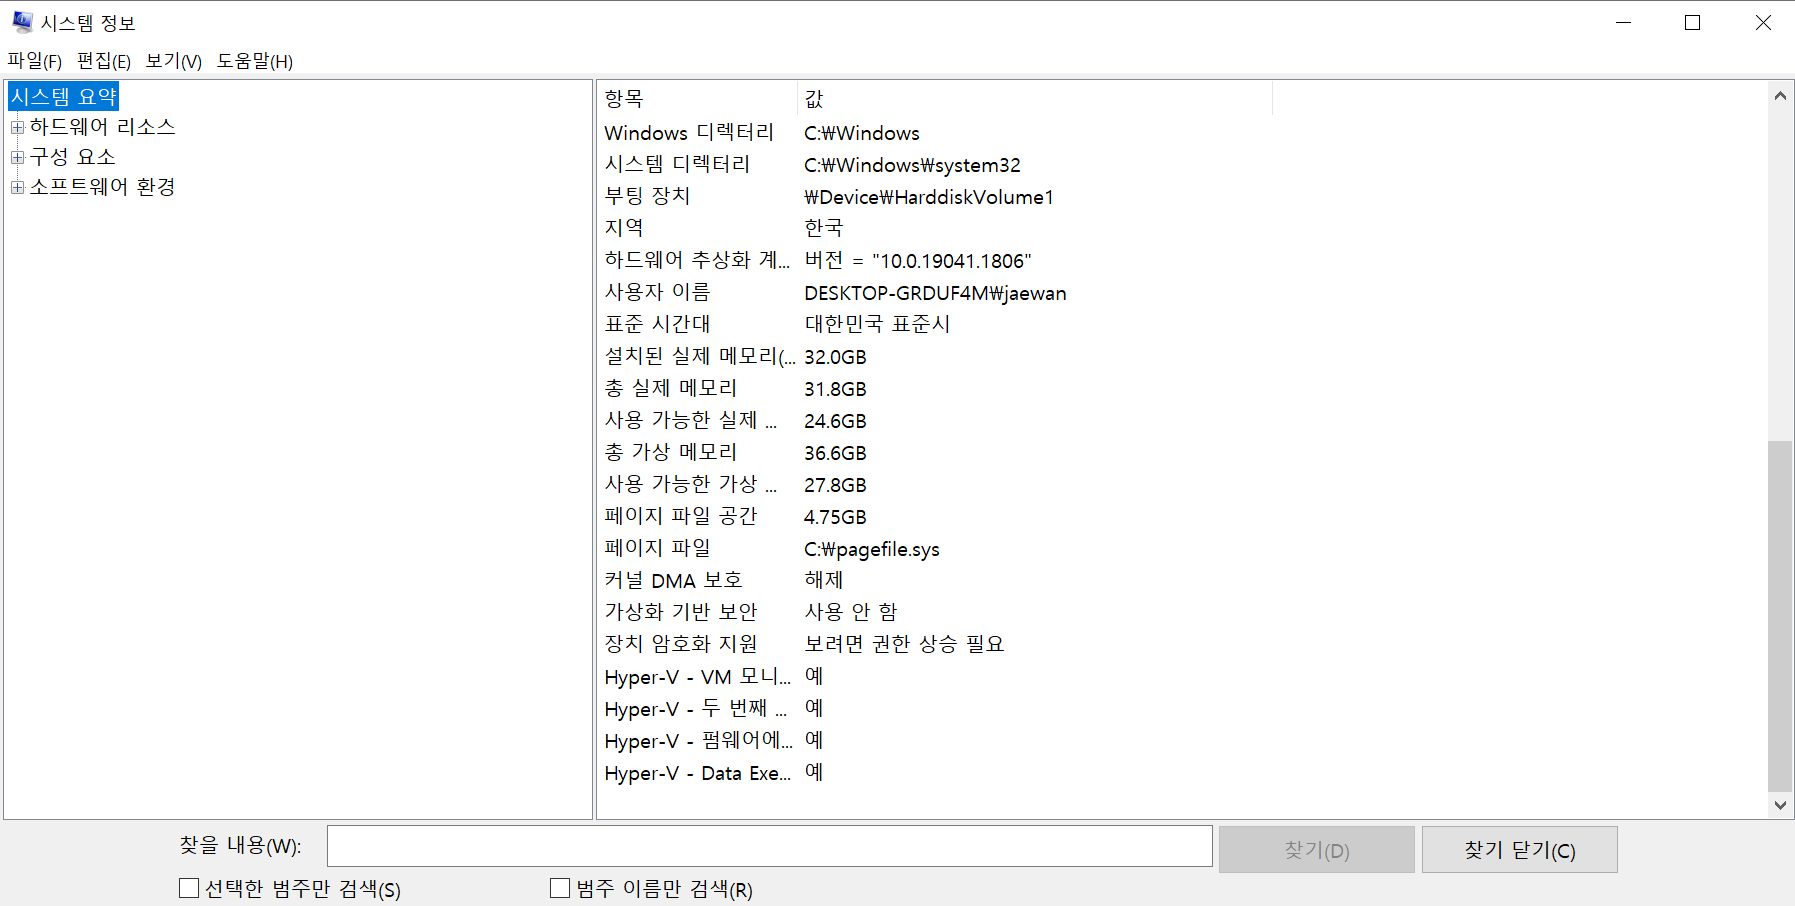
Task: Click the scroll down arrow of details list
Action: click(x=1780, y=804)
